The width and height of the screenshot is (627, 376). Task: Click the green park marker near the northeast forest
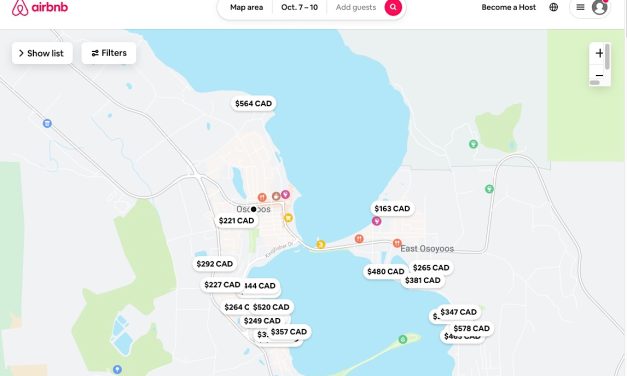pyautogui.click(x=473, y=144)
